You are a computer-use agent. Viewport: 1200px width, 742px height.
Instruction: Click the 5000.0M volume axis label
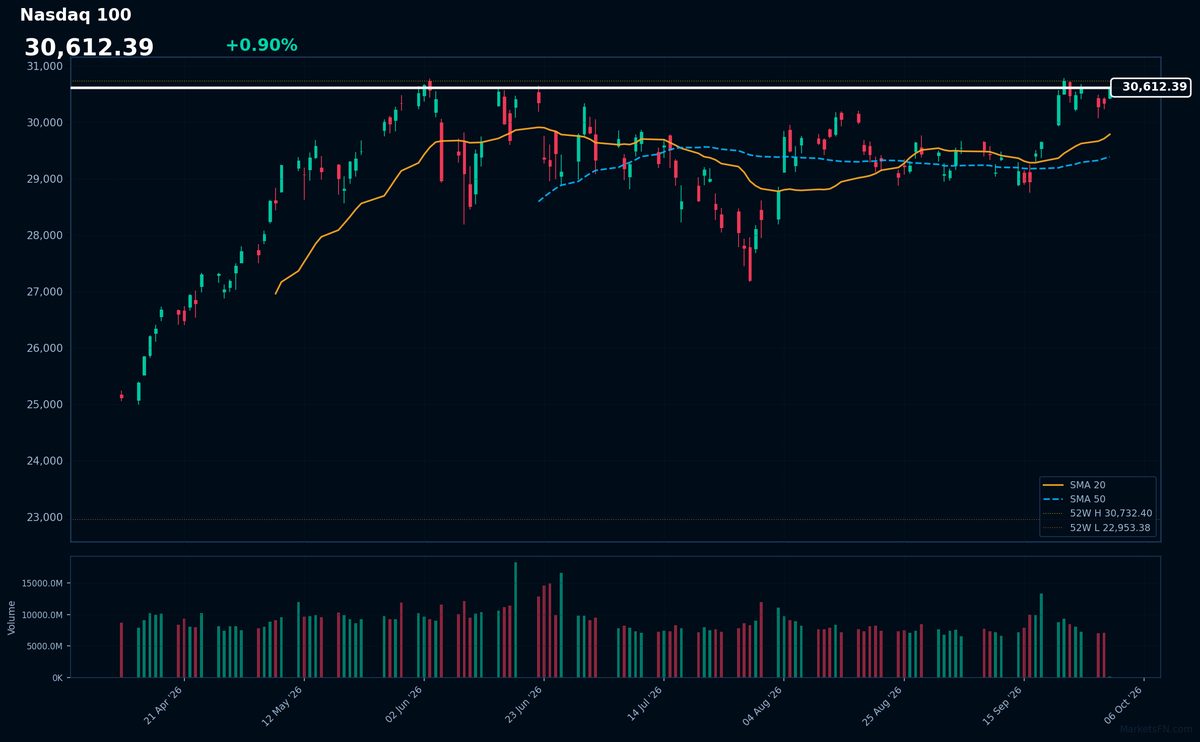pyautogui.click(x=46, y=647)
